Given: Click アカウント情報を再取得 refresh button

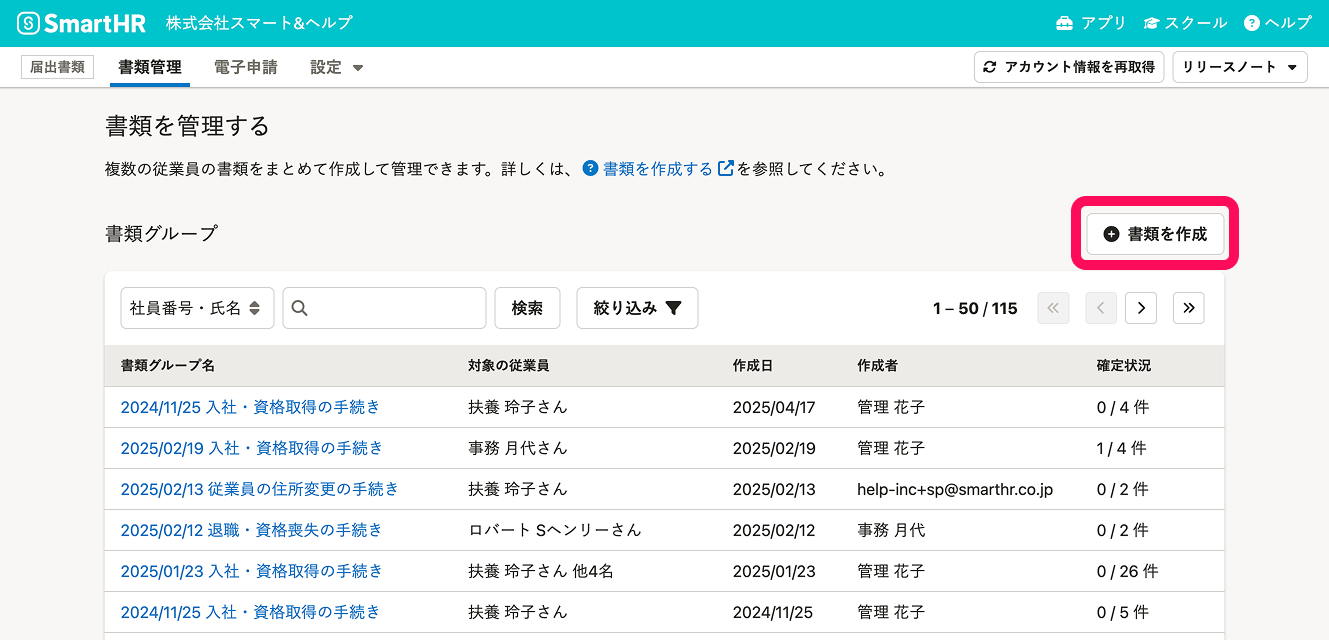Looking at the screenshot, I should click(1068, 67).
